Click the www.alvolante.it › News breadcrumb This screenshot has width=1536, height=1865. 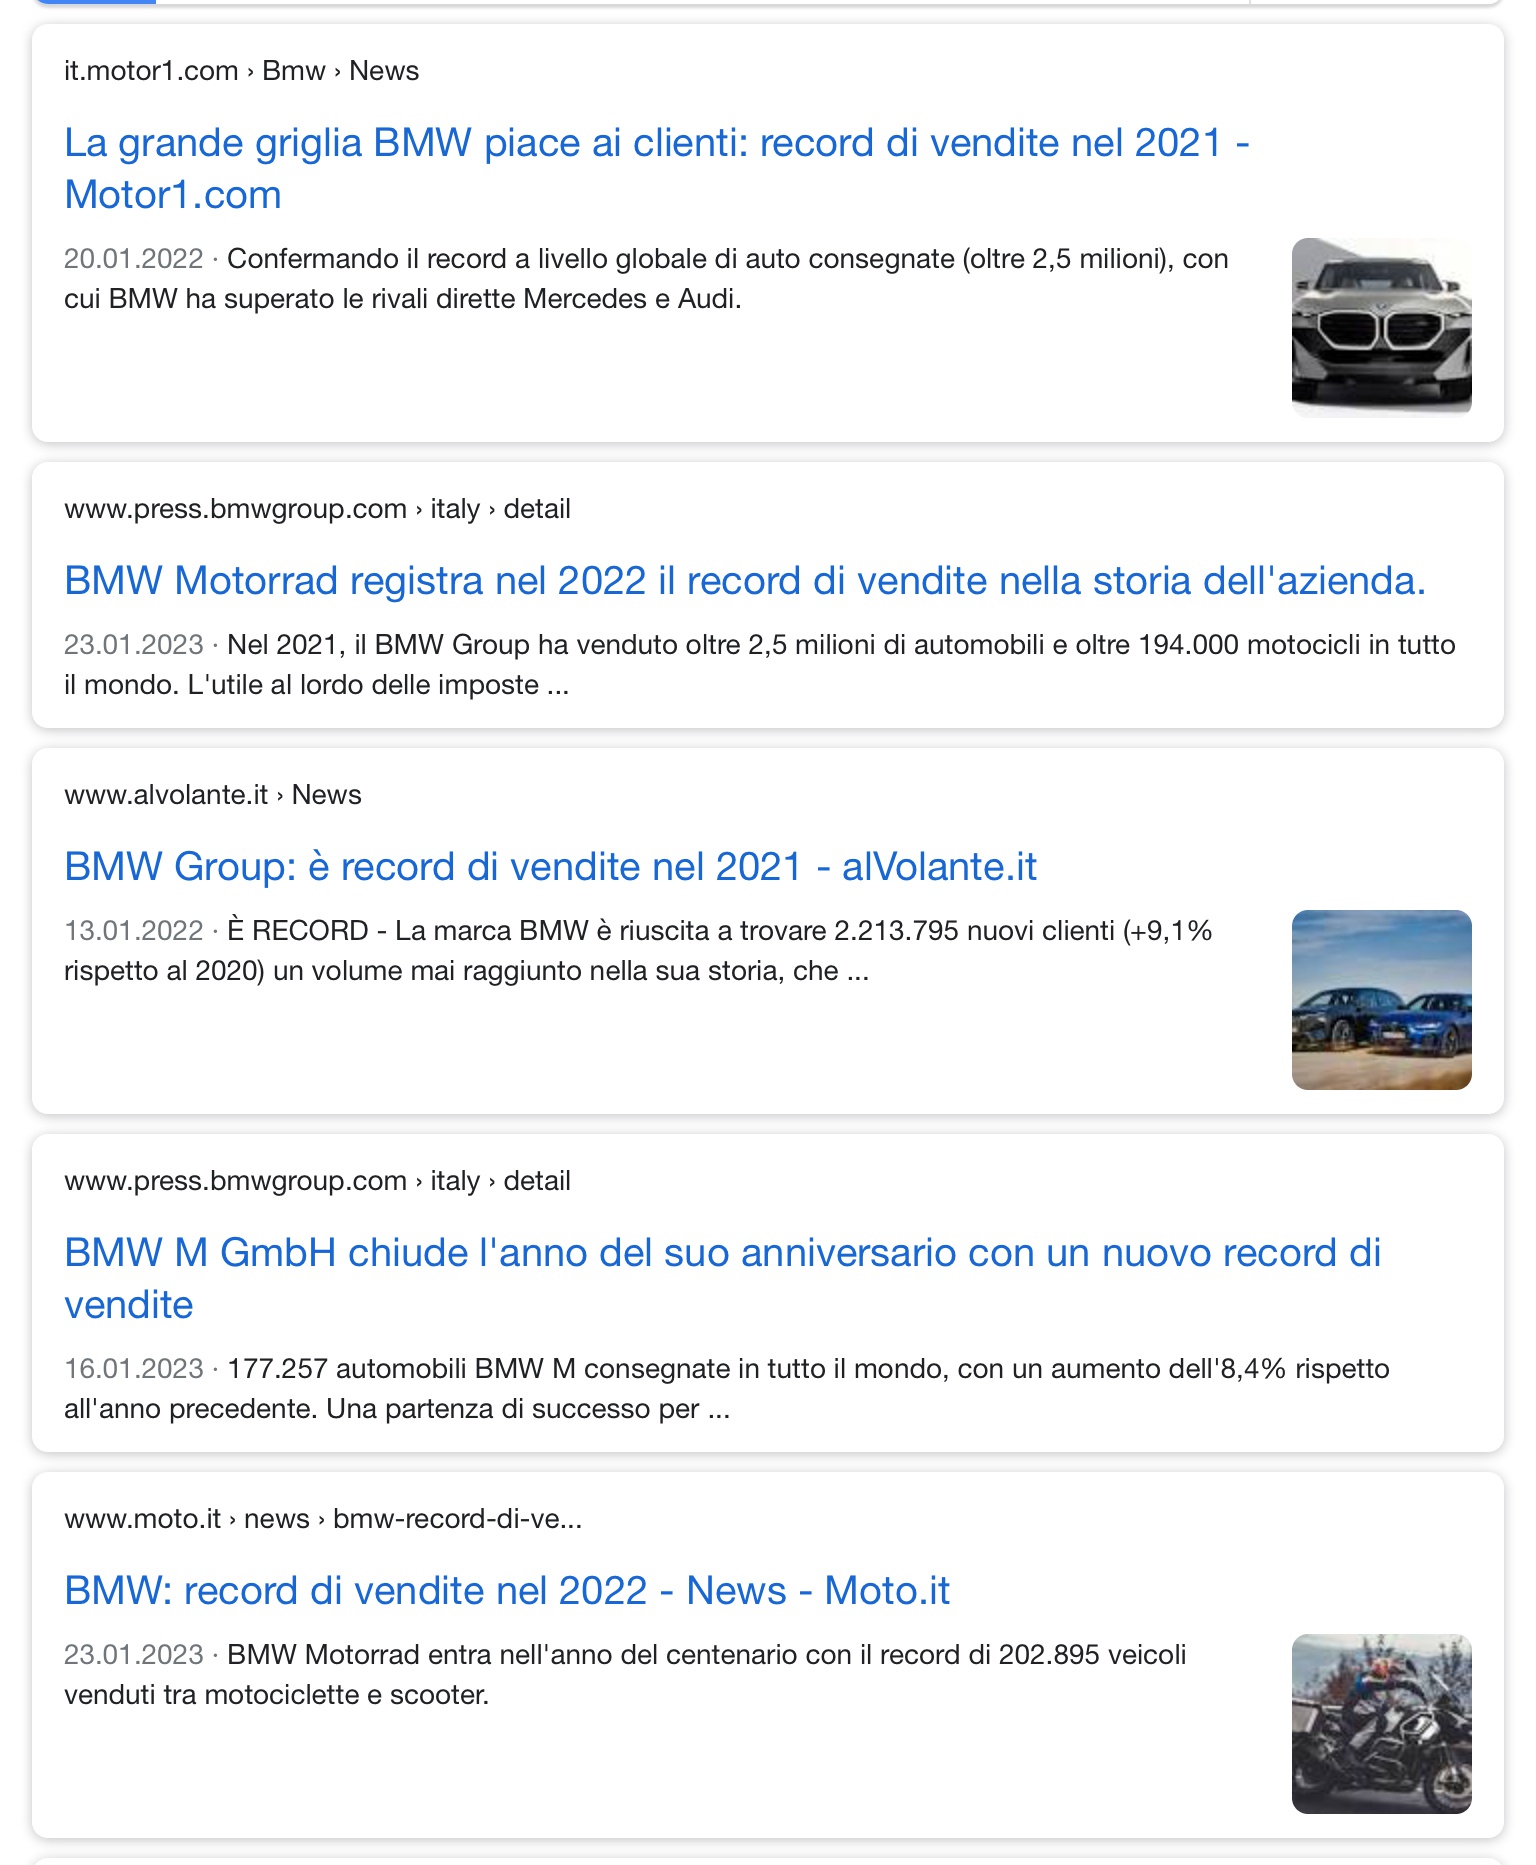[x=212, y=795]
